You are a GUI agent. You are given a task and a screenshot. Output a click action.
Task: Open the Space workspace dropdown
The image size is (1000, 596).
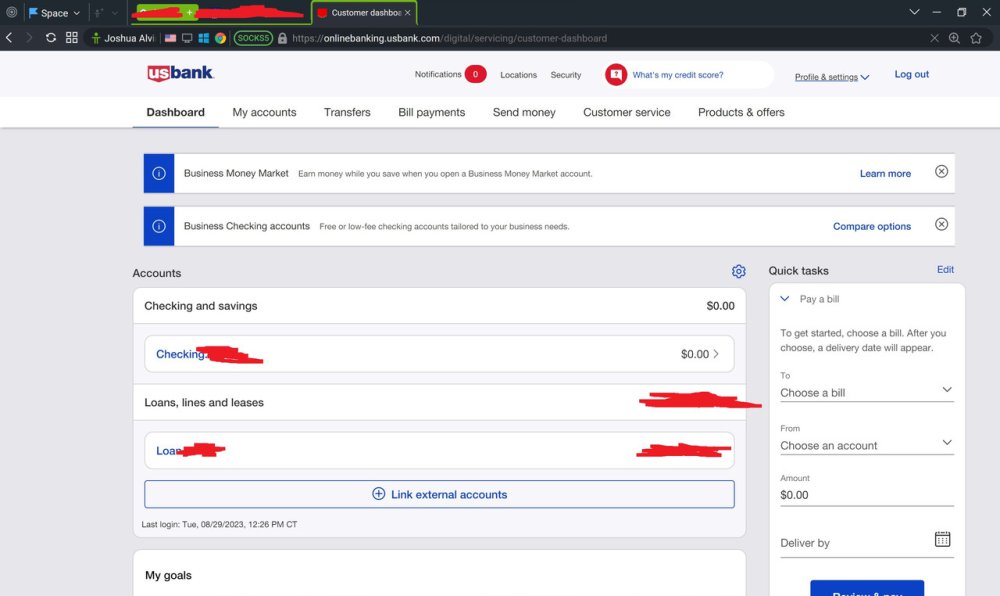click(x=55, y=13)
